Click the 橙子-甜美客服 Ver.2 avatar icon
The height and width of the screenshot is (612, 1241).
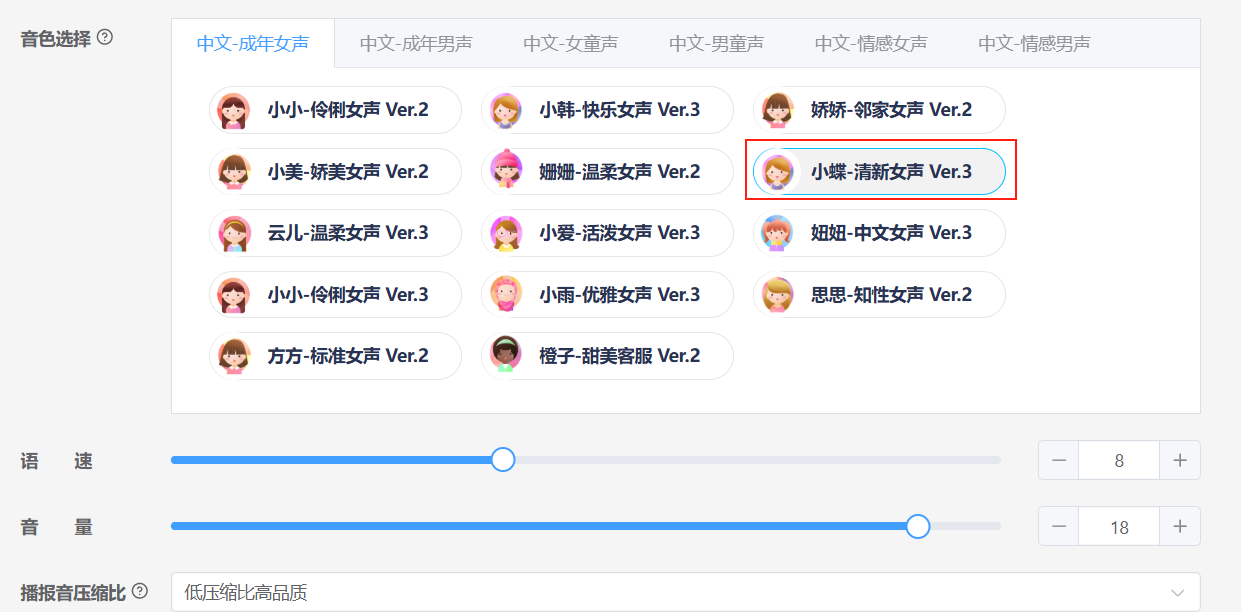point(506,356)
